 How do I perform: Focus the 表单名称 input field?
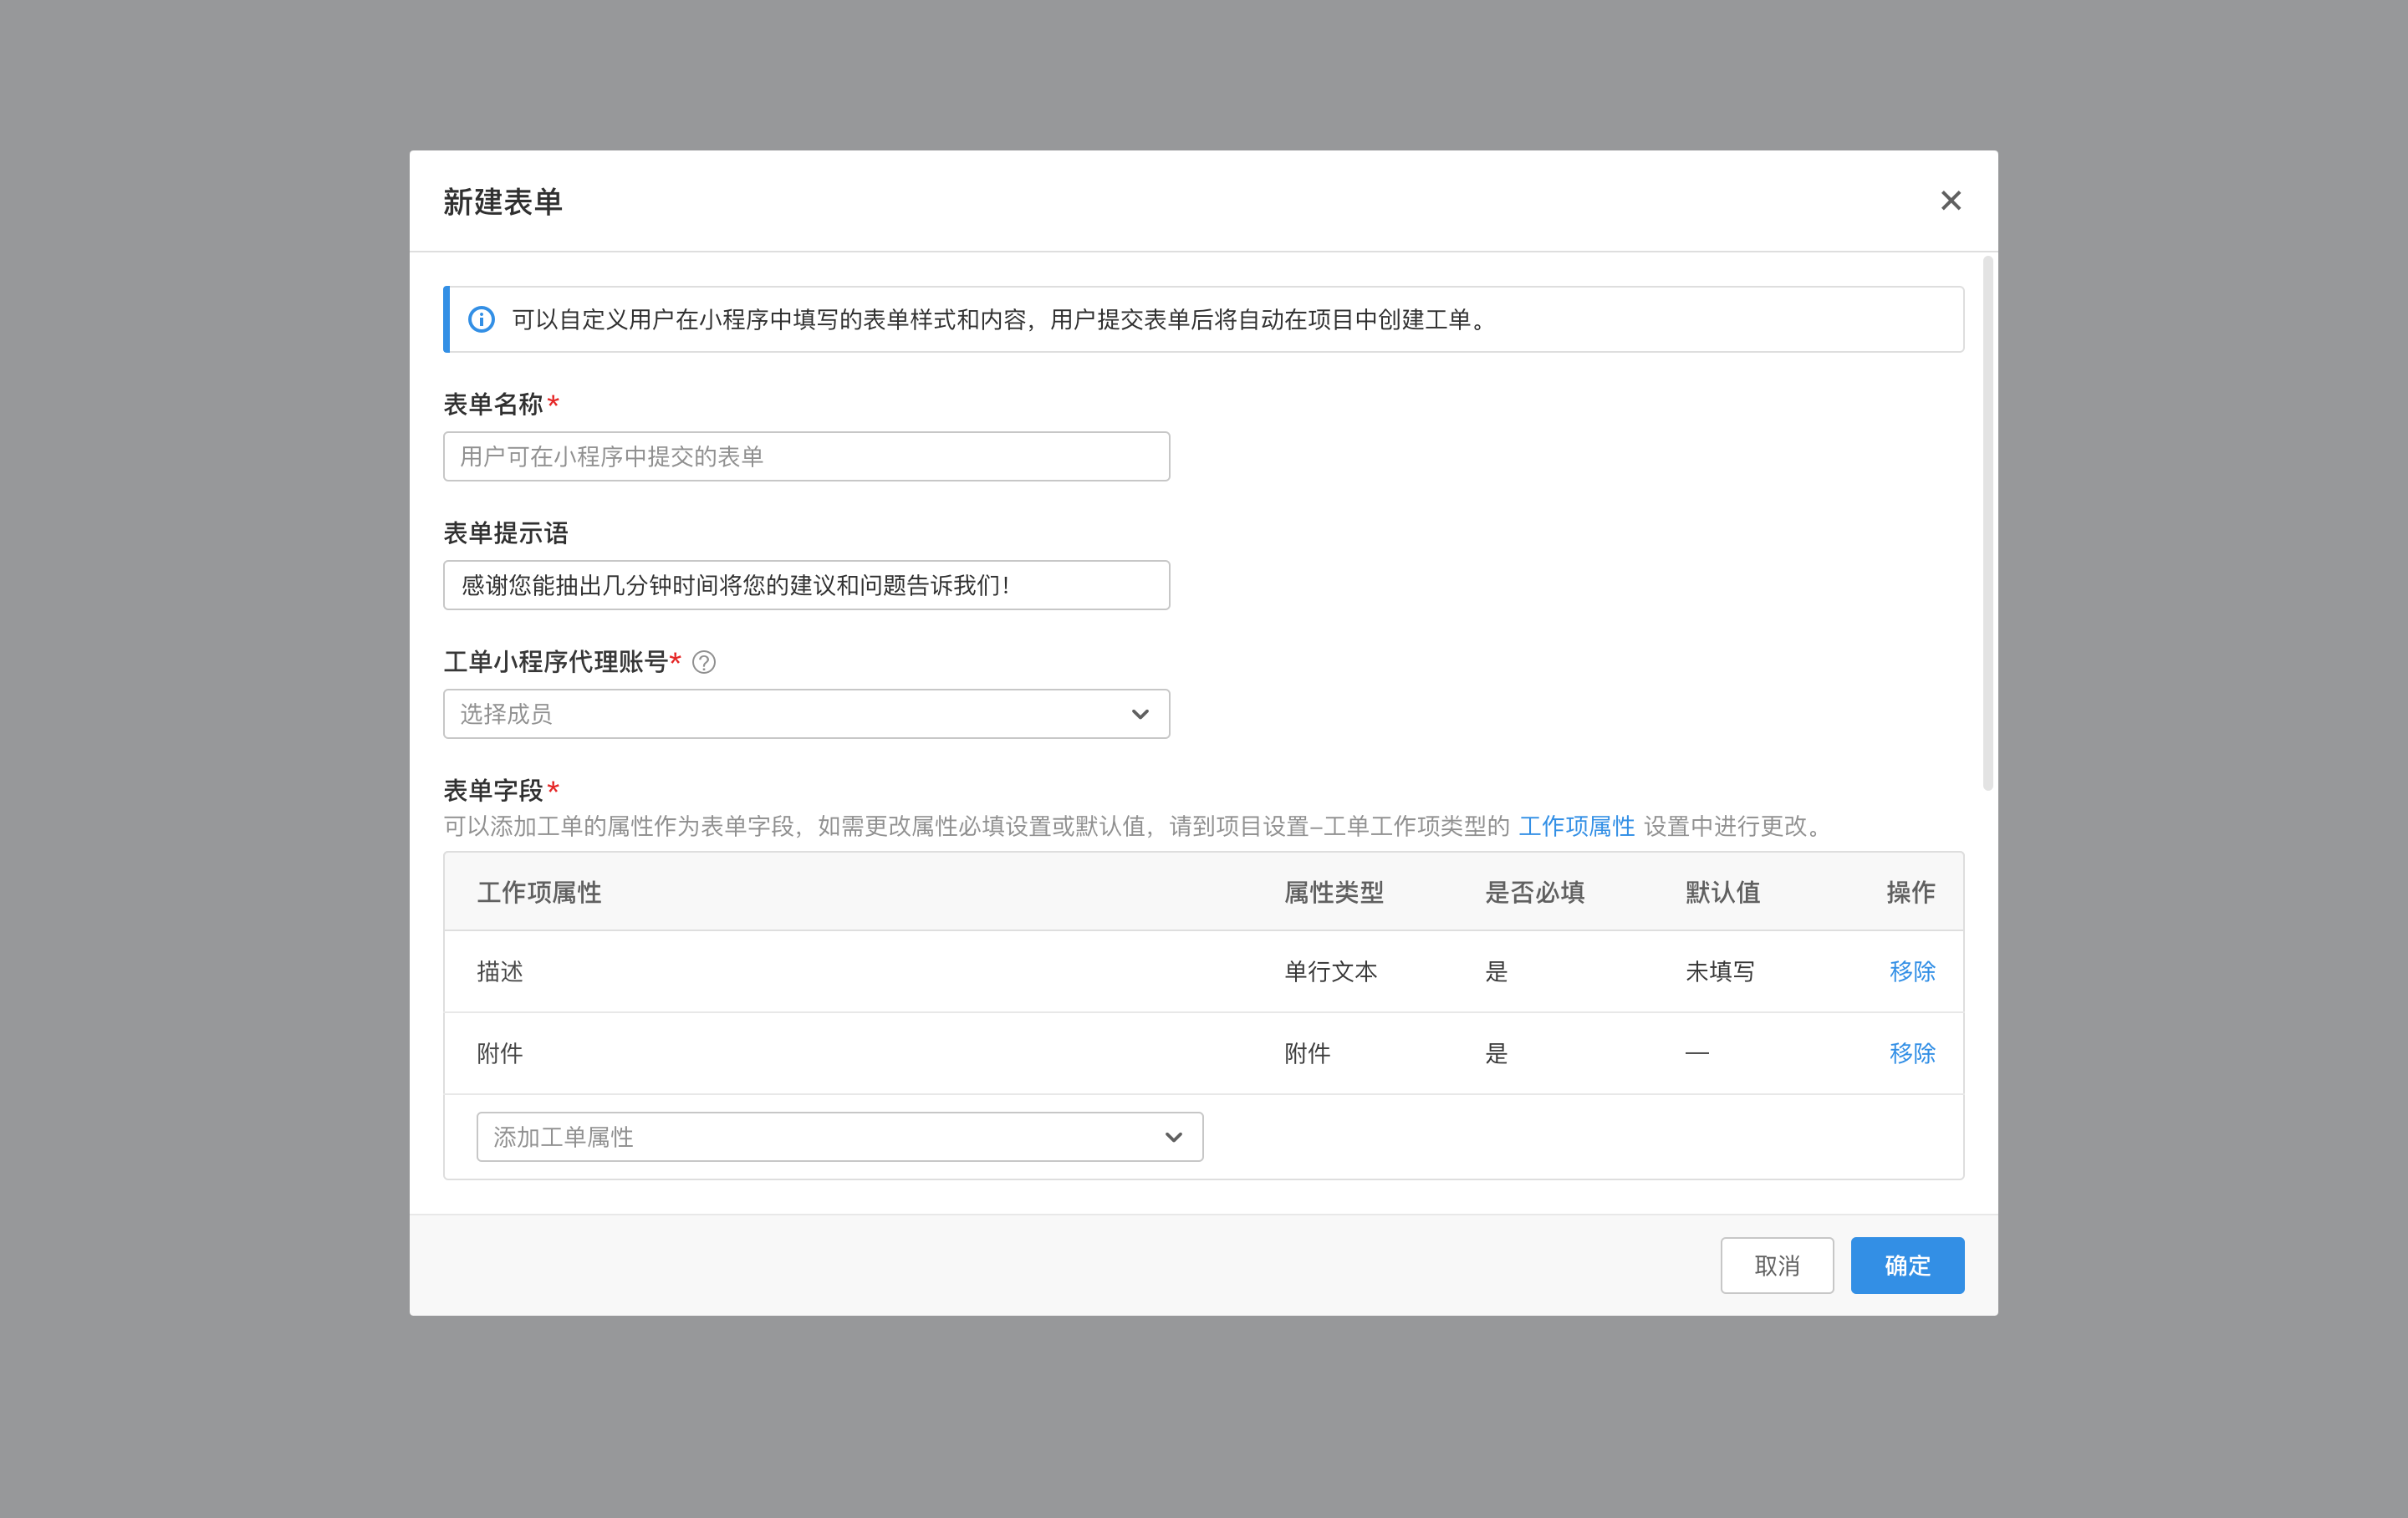click(806, 456)
